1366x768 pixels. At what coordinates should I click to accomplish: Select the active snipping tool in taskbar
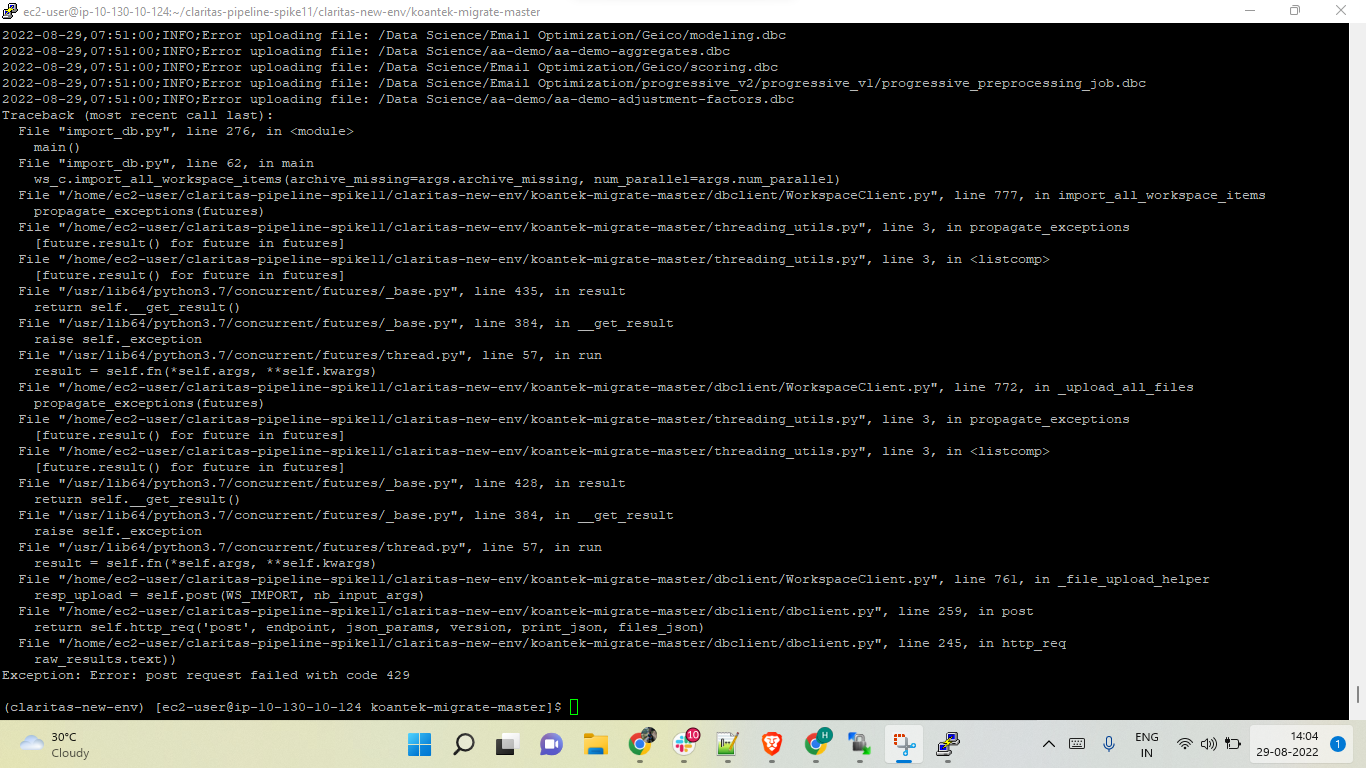click(905, 744)
